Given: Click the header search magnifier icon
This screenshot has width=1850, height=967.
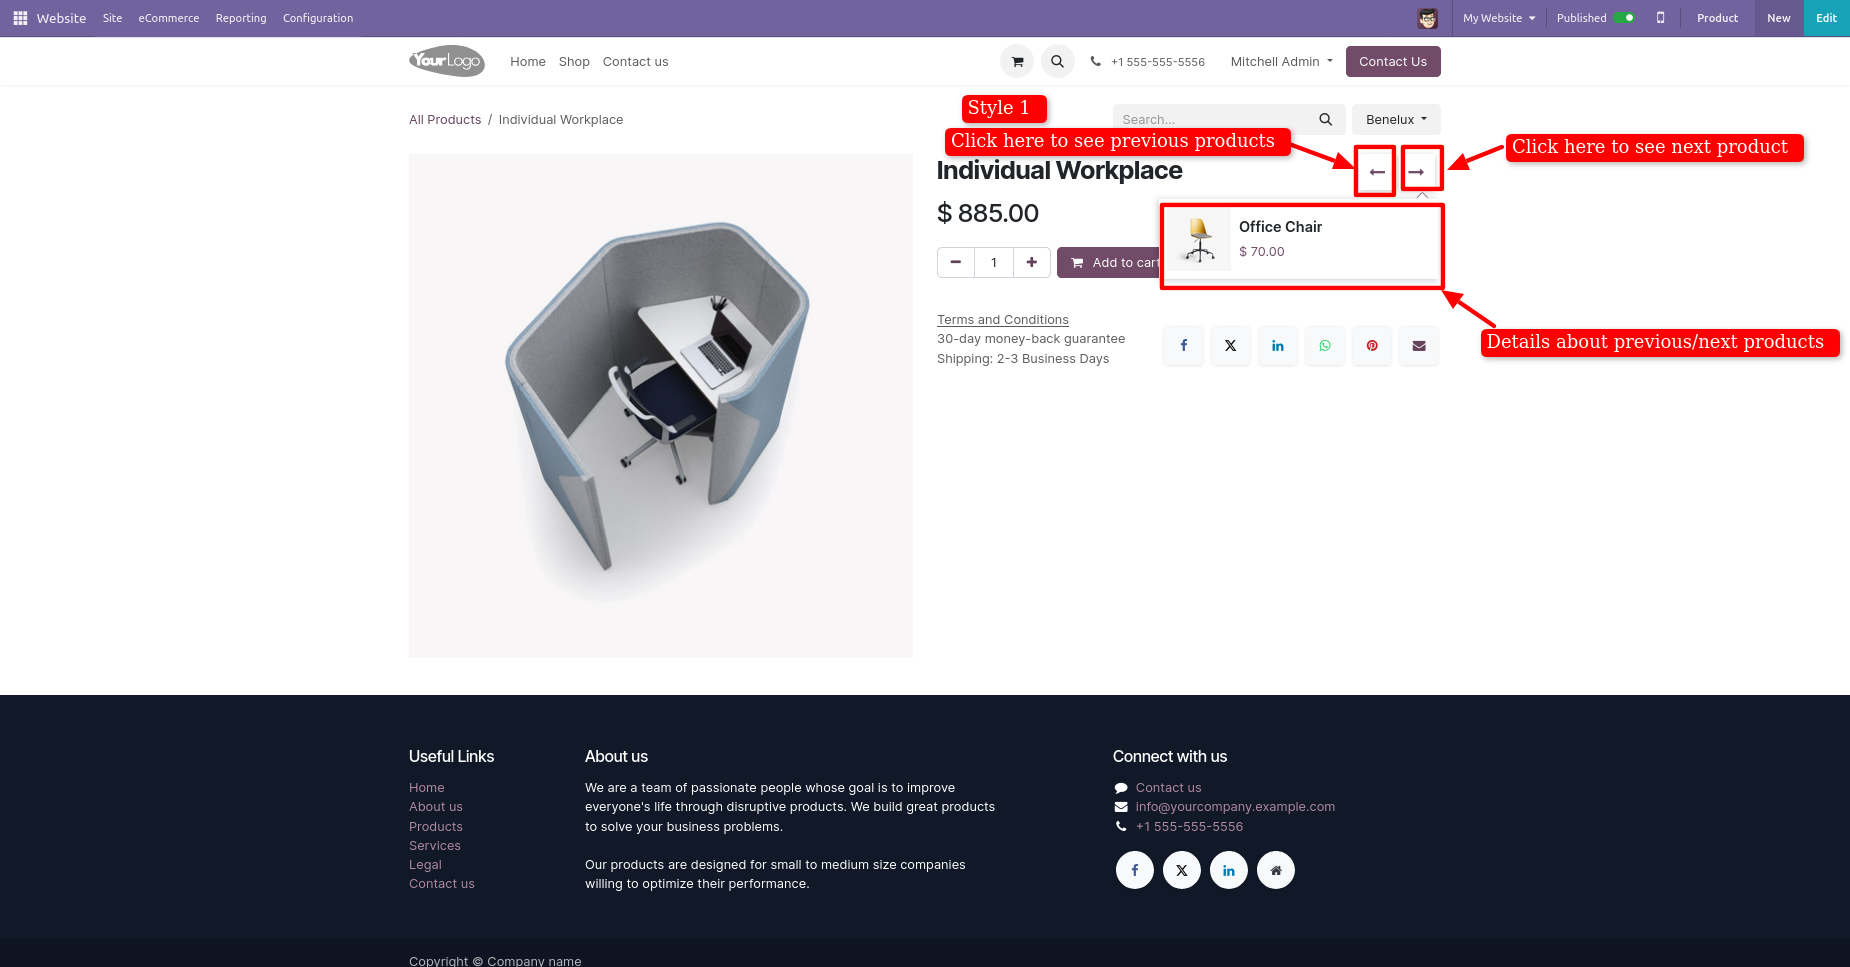Looking at the screenshot, I should tap(1057, 61).
